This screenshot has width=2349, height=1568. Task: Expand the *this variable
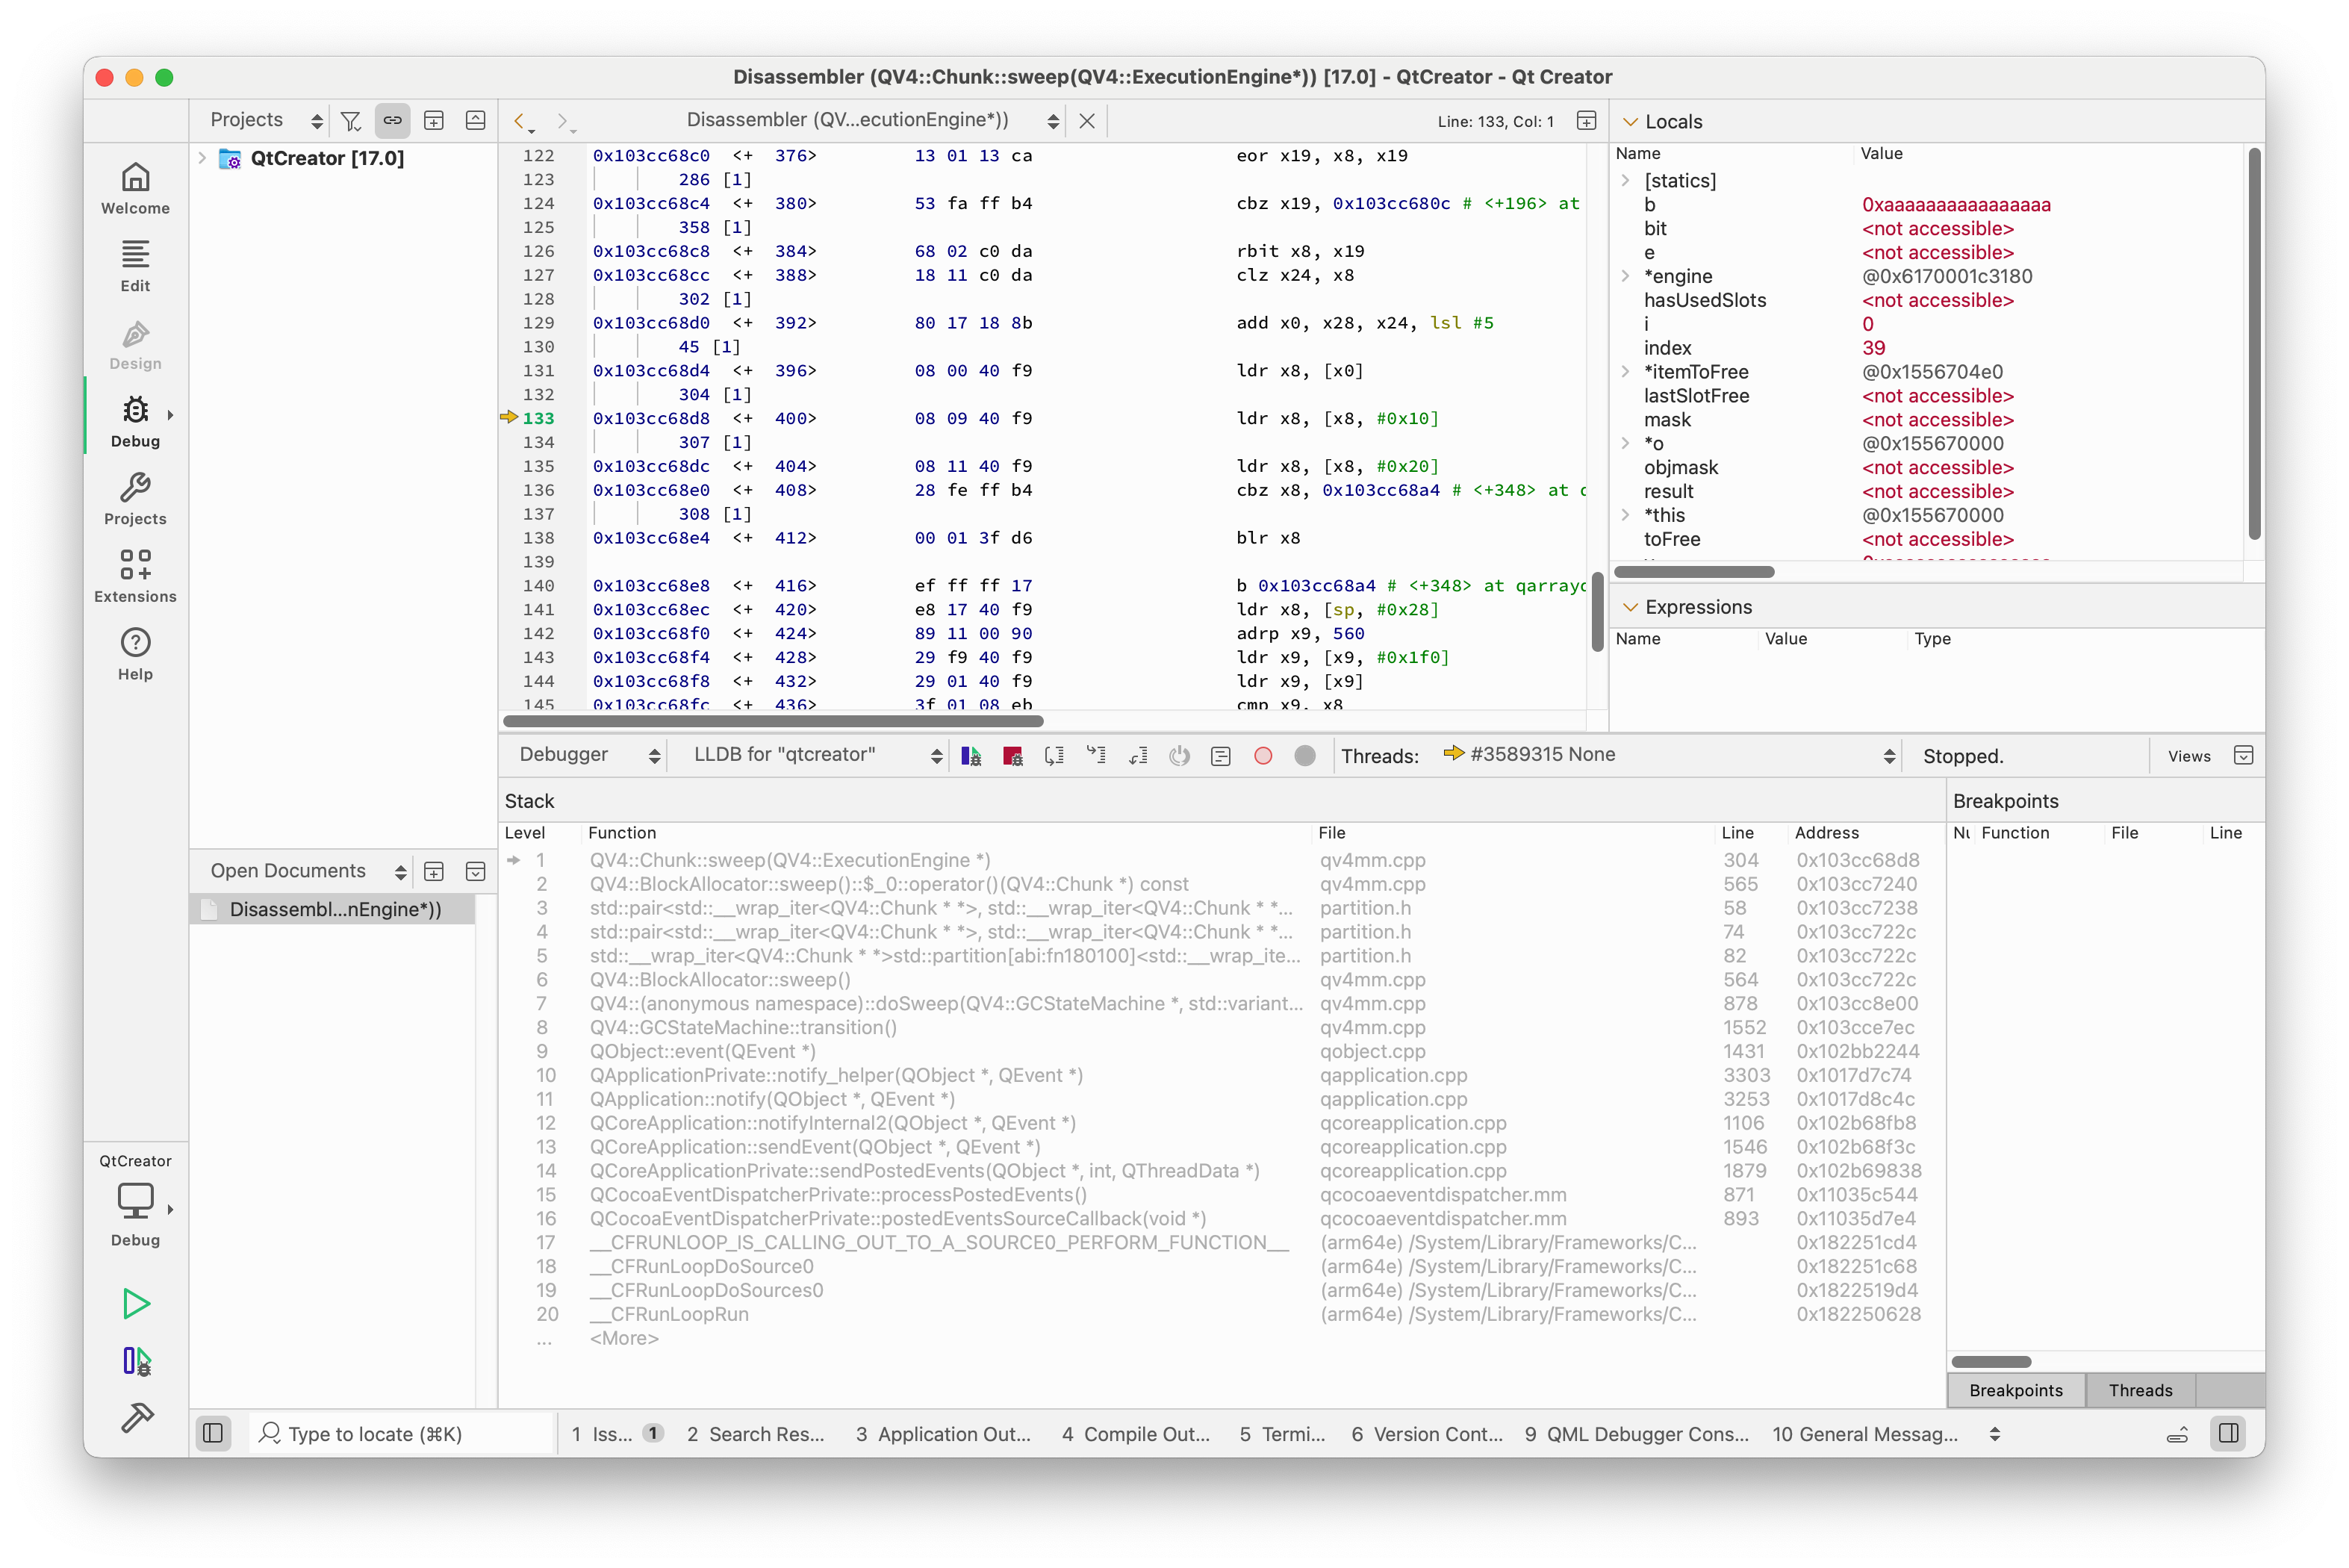pos(1625,515)
